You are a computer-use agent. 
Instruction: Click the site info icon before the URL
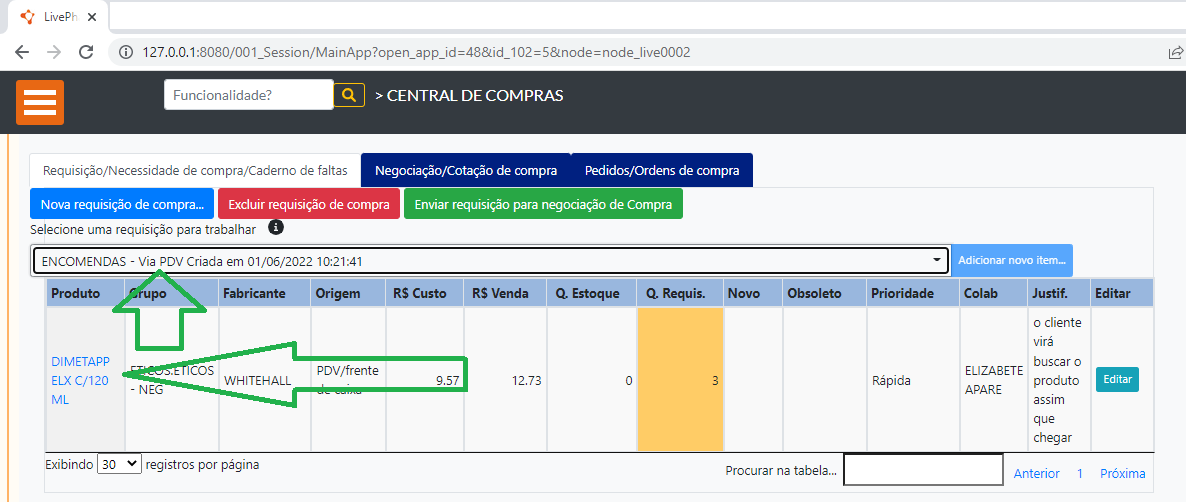coord(125,52)
